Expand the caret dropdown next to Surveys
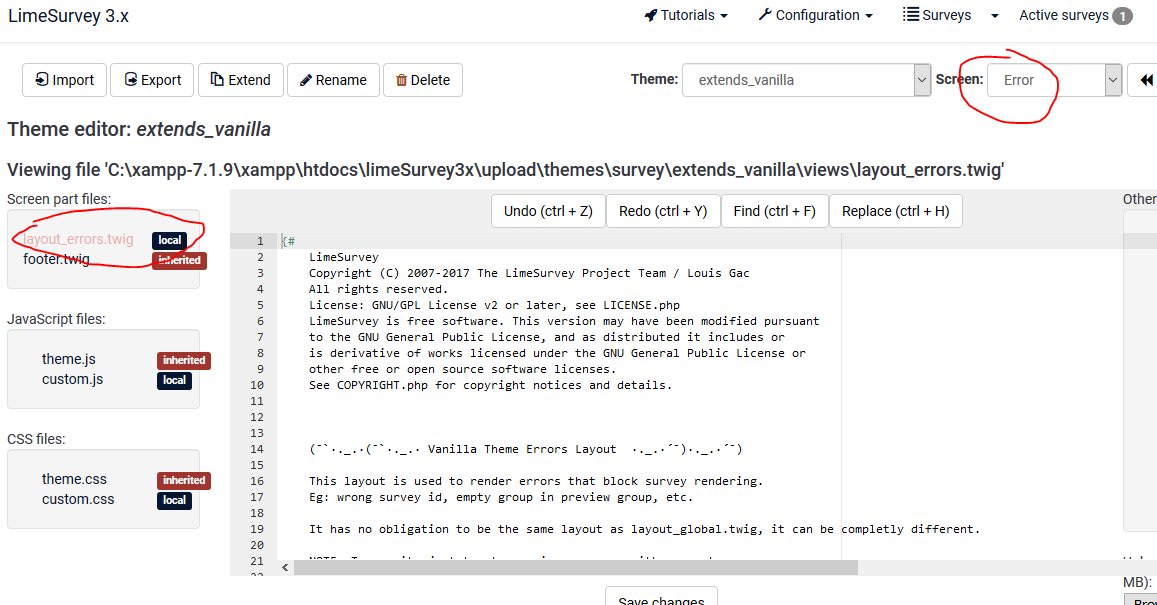Viewport: 1157px width, 605px height. coord(995,15)
